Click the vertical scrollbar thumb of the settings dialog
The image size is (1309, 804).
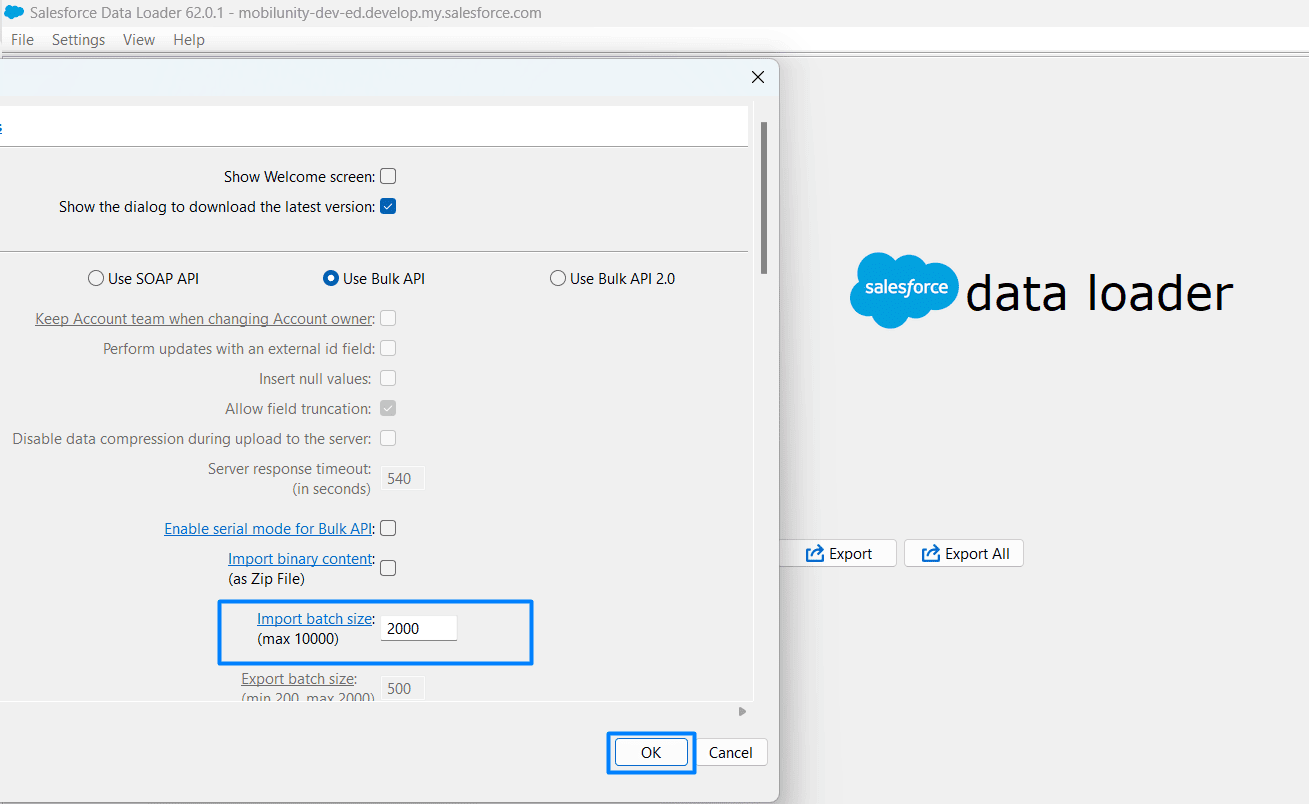pos(764,197)
